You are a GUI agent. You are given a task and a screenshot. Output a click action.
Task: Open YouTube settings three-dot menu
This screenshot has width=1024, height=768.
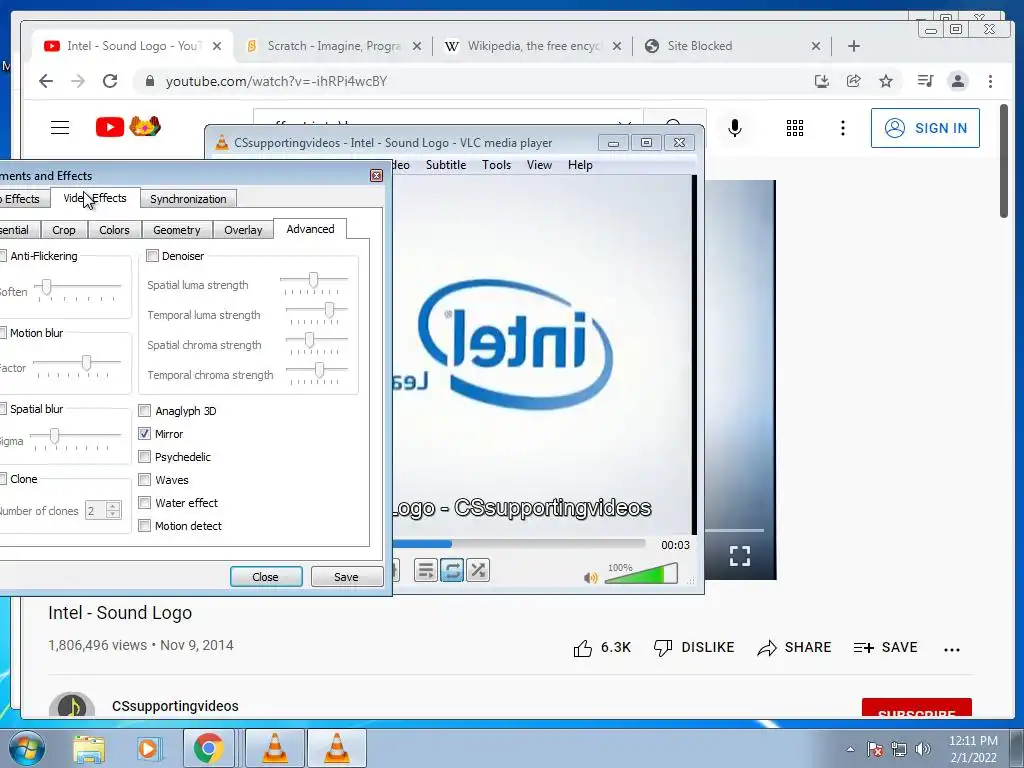tap(842, 128)
